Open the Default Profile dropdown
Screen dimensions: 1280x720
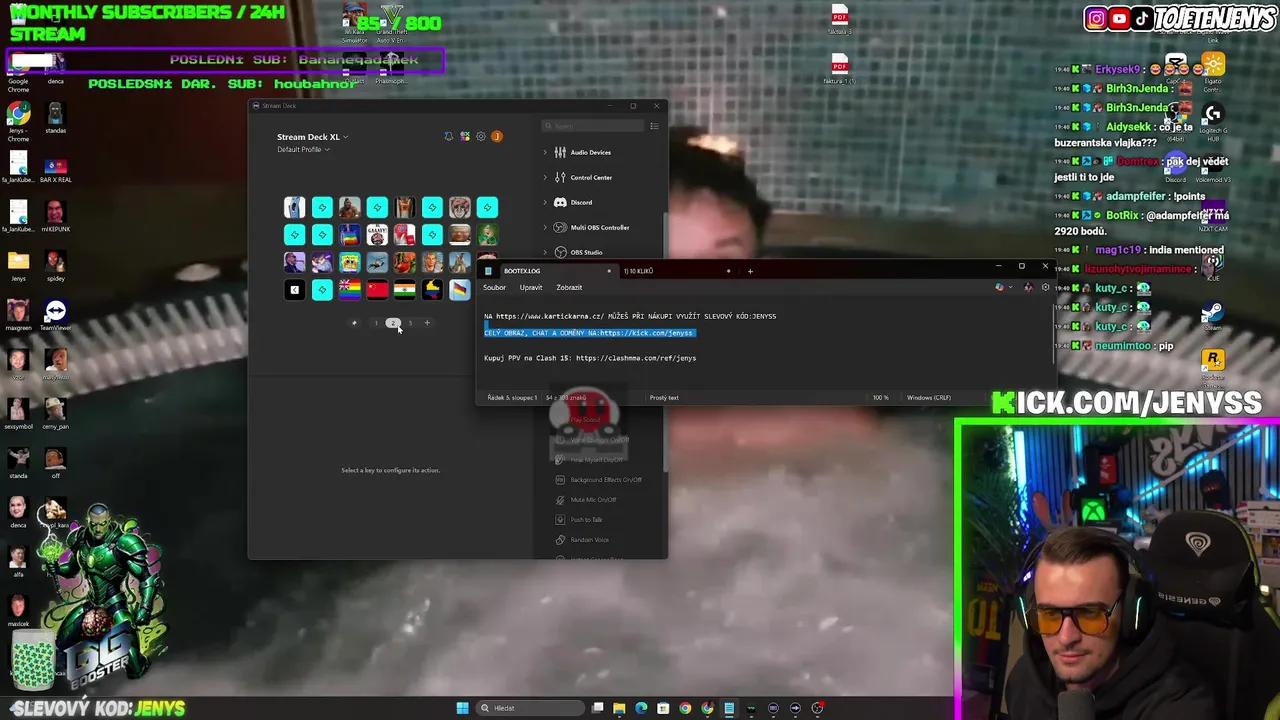click(303, 150)
